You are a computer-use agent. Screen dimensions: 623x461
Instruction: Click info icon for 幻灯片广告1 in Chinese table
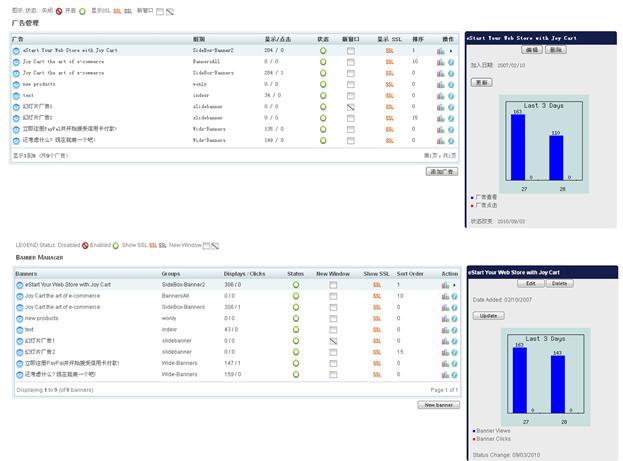coord(451,107)
